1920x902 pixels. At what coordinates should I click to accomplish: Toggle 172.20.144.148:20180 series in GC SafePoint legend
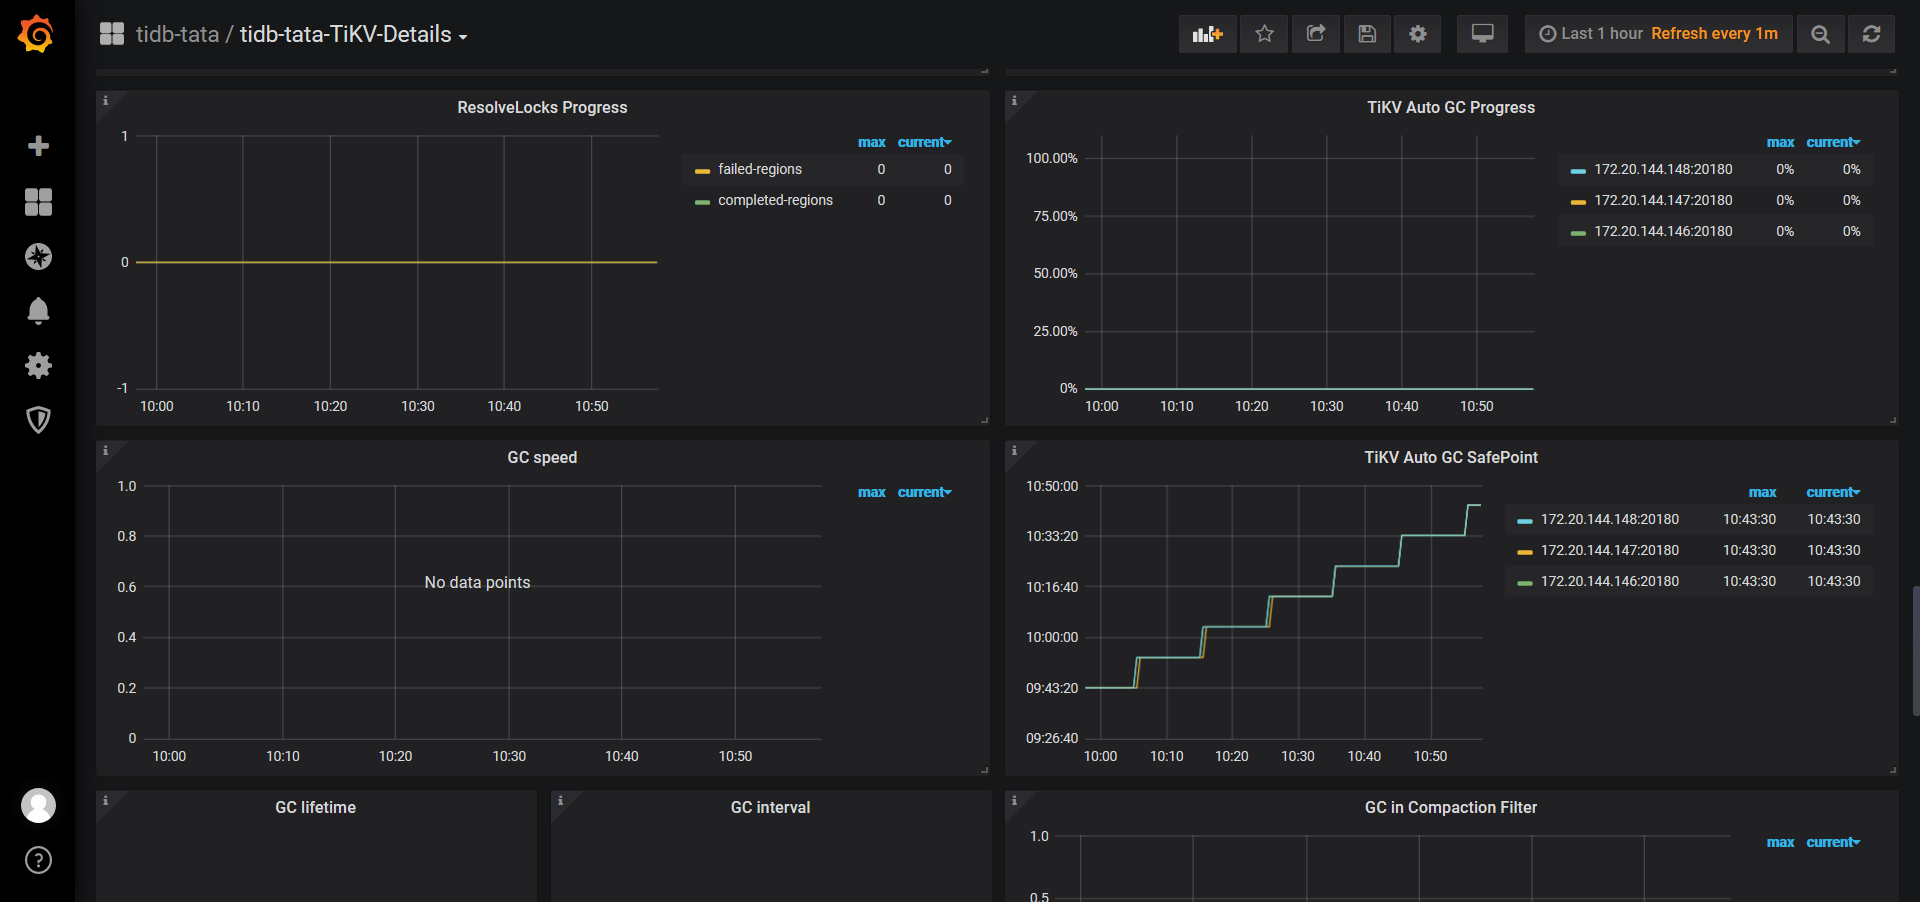point(1609,520)
